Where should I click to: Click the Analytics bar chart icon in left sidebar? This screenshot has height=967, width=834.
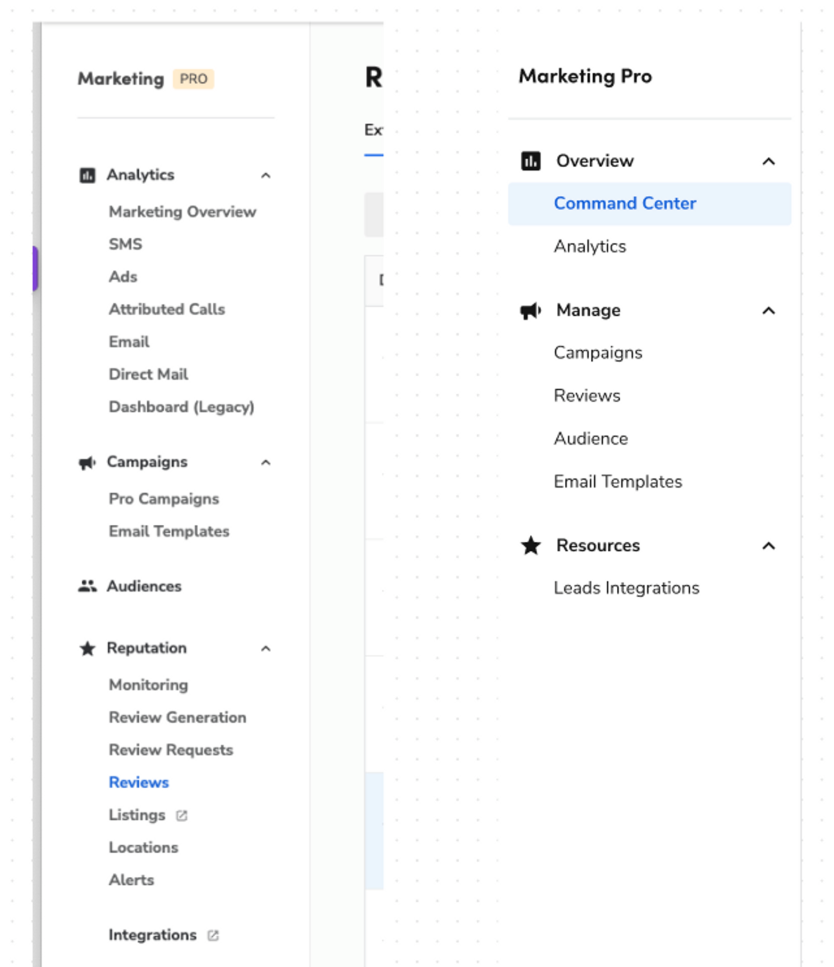(x=87, y=175)
